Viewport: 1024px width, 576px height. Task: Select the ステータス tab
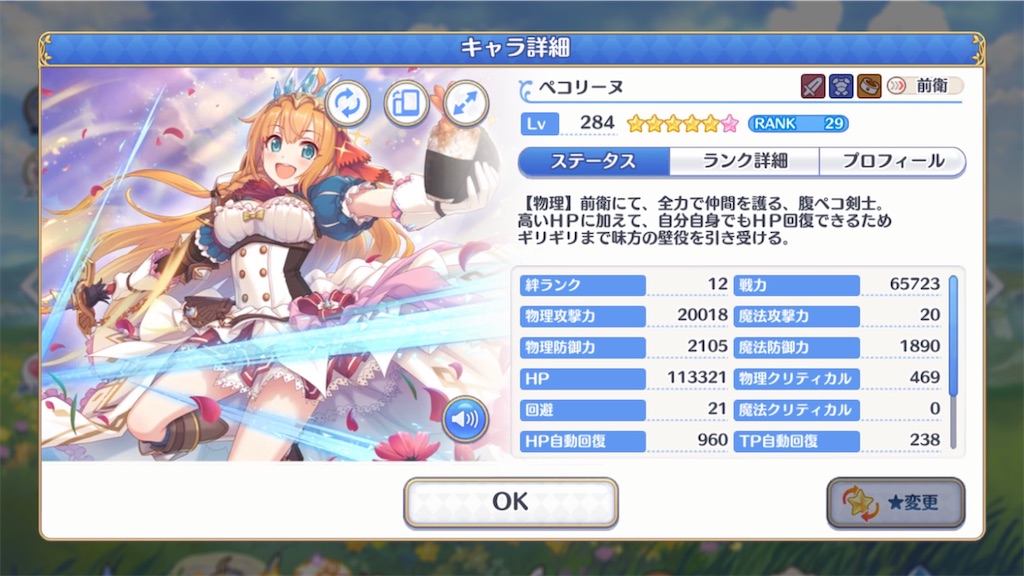(x=594, y=161)
